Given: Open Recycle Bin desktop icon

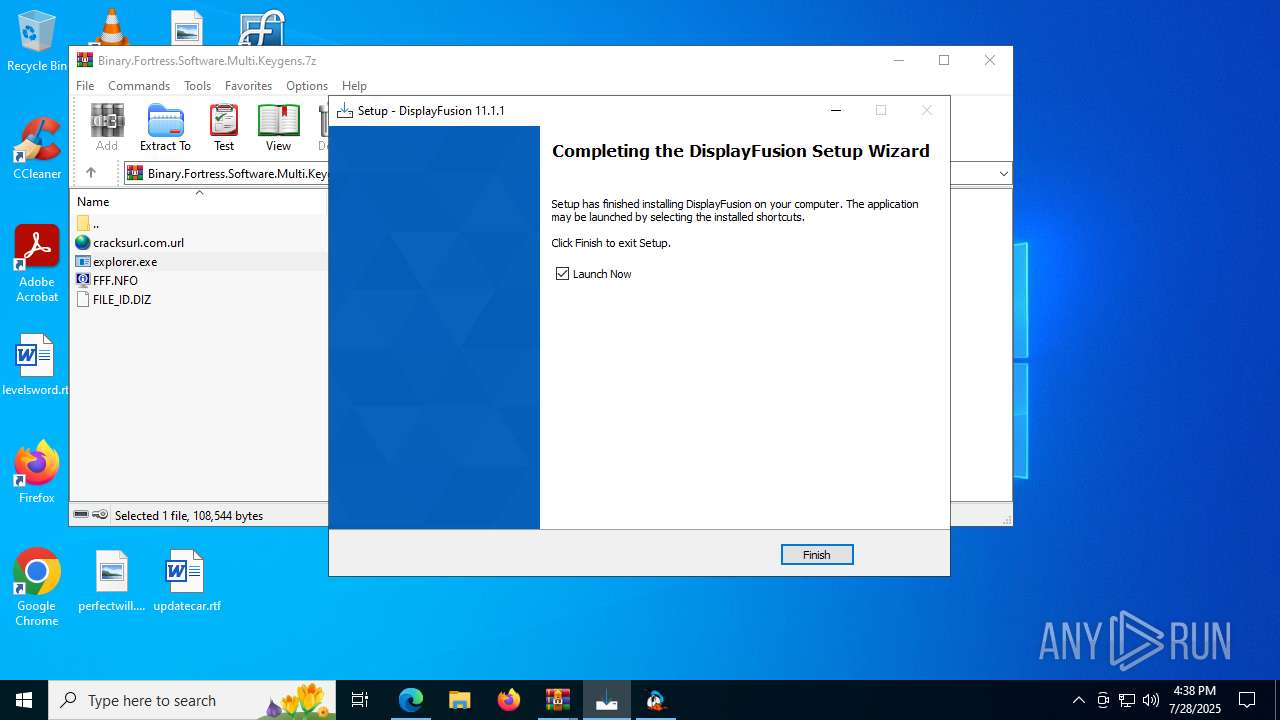Looking at the screenshot, I should click(37, 42).
